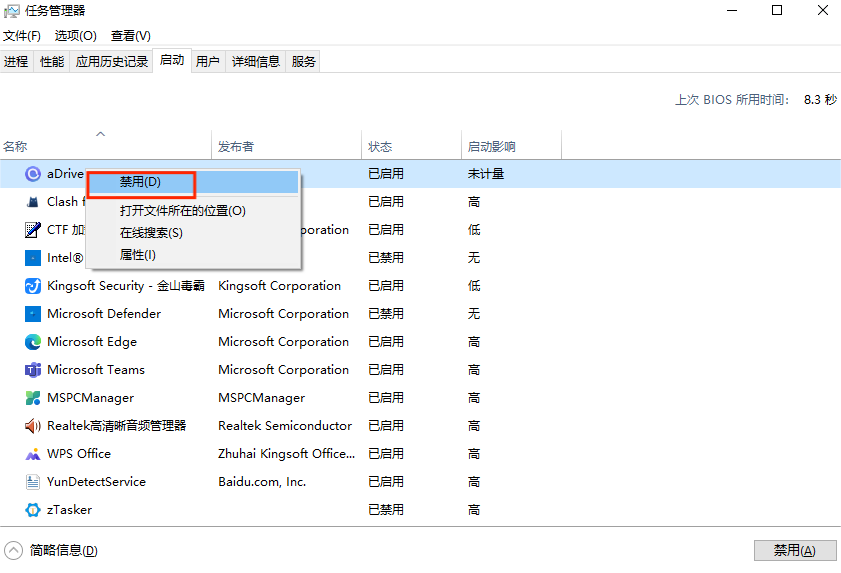Open the 选项(O) menu
Viewport: 841px width, 573px height.
[76, 36]
